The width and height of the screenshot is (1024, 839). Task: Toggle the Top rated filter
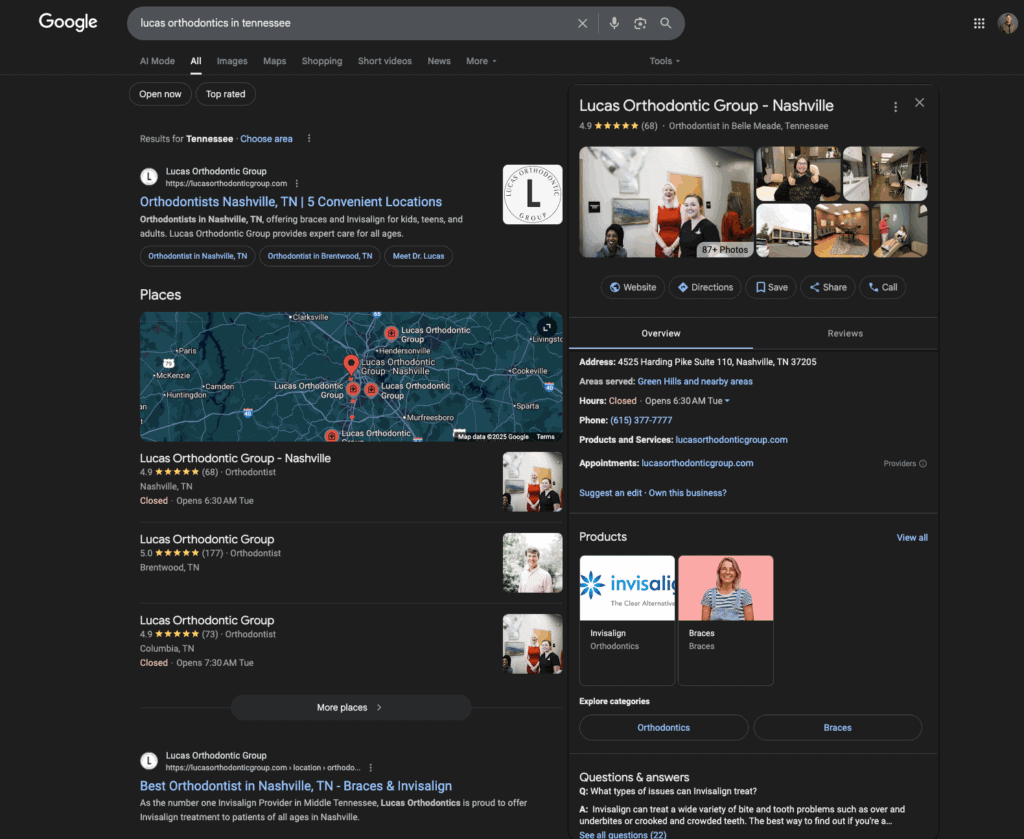point(225,94)
